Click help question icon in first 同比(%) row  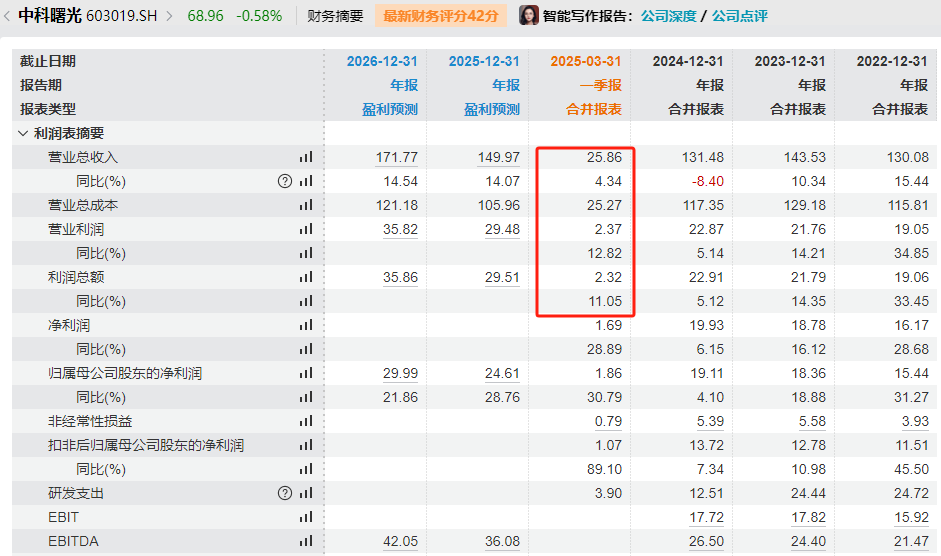pos(285,181)
